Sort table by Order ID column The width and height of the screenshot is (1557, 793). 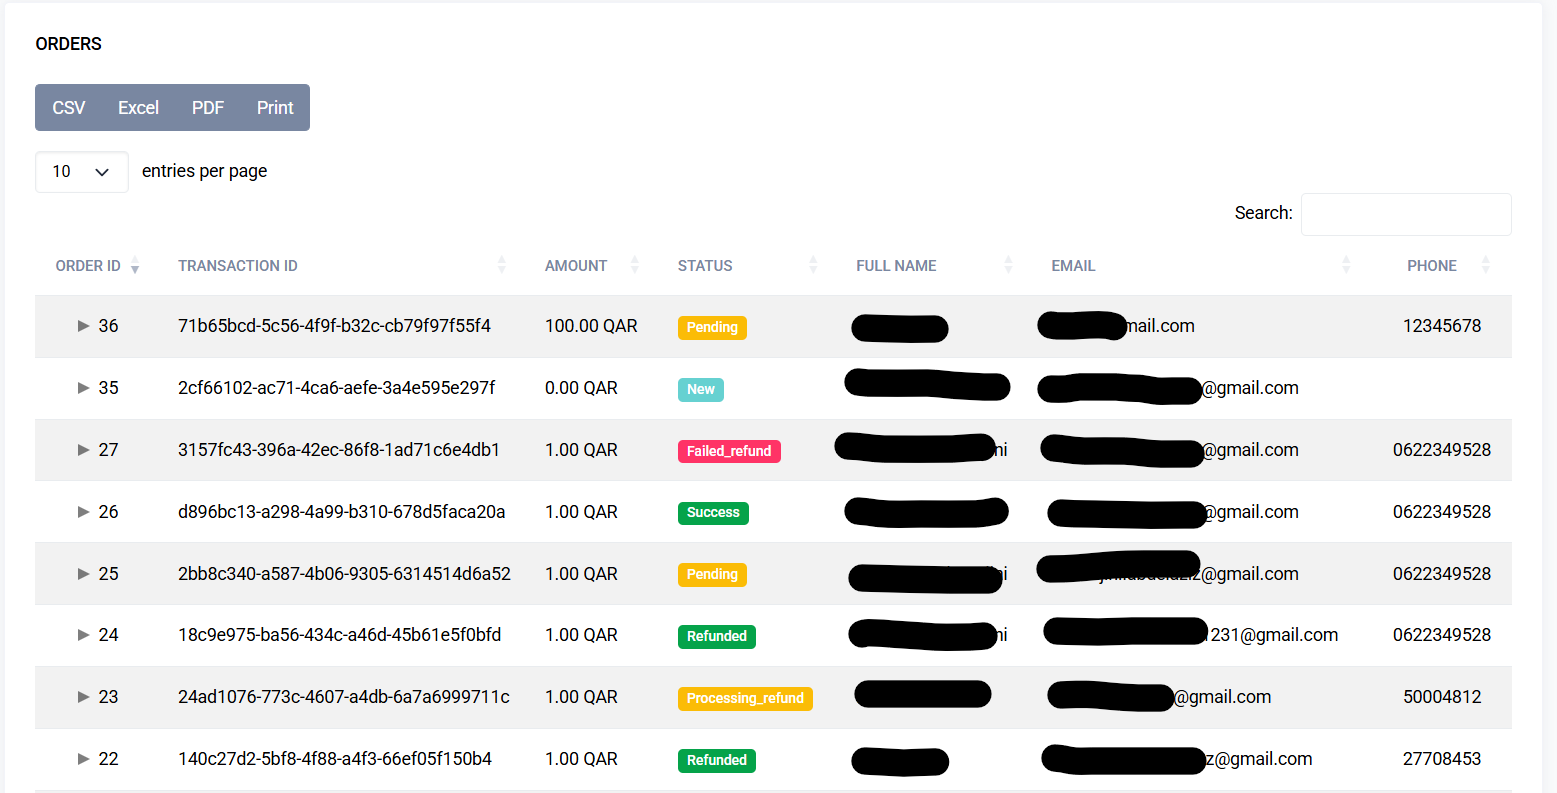pos(135,266)
